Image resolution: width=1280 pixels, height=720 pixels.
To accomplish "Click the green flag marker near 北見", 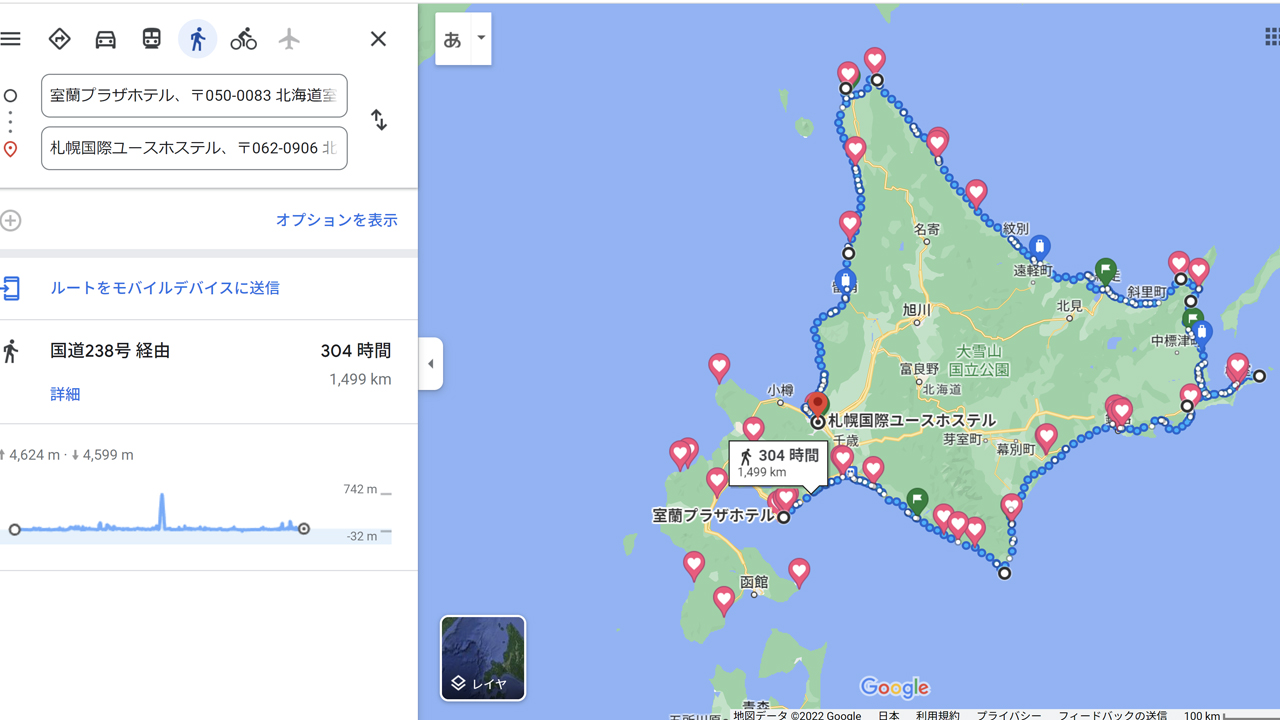I will click(x=1105, y=271).
